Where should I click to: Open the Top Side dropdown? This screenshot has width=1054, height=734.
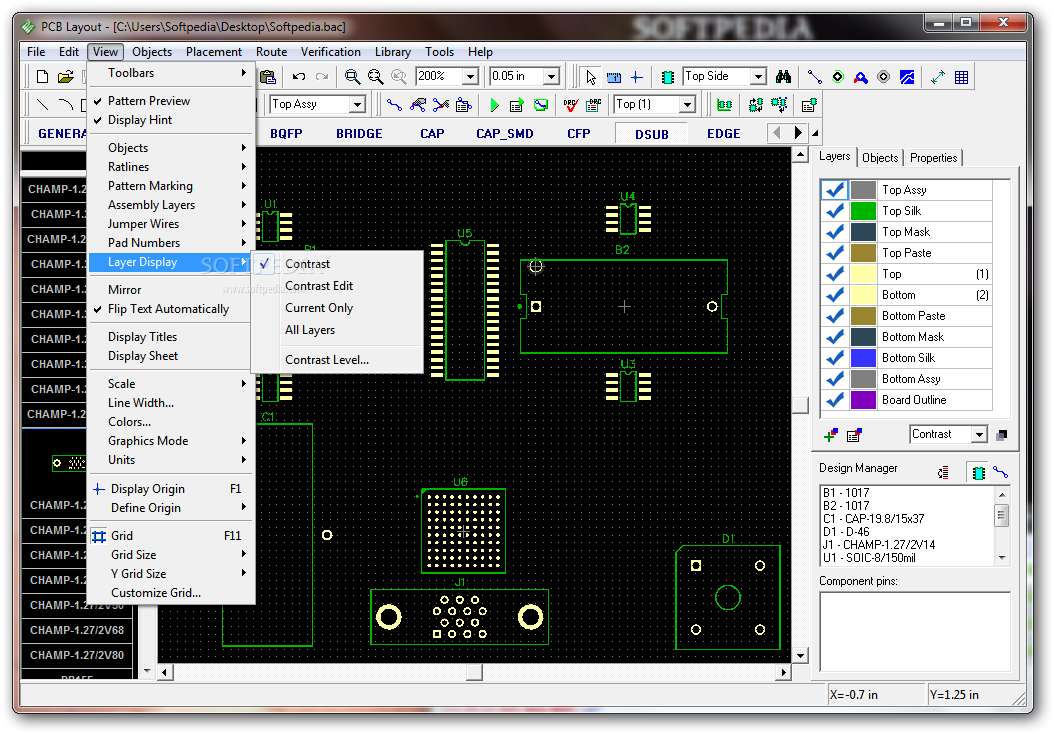click(758, 77)
